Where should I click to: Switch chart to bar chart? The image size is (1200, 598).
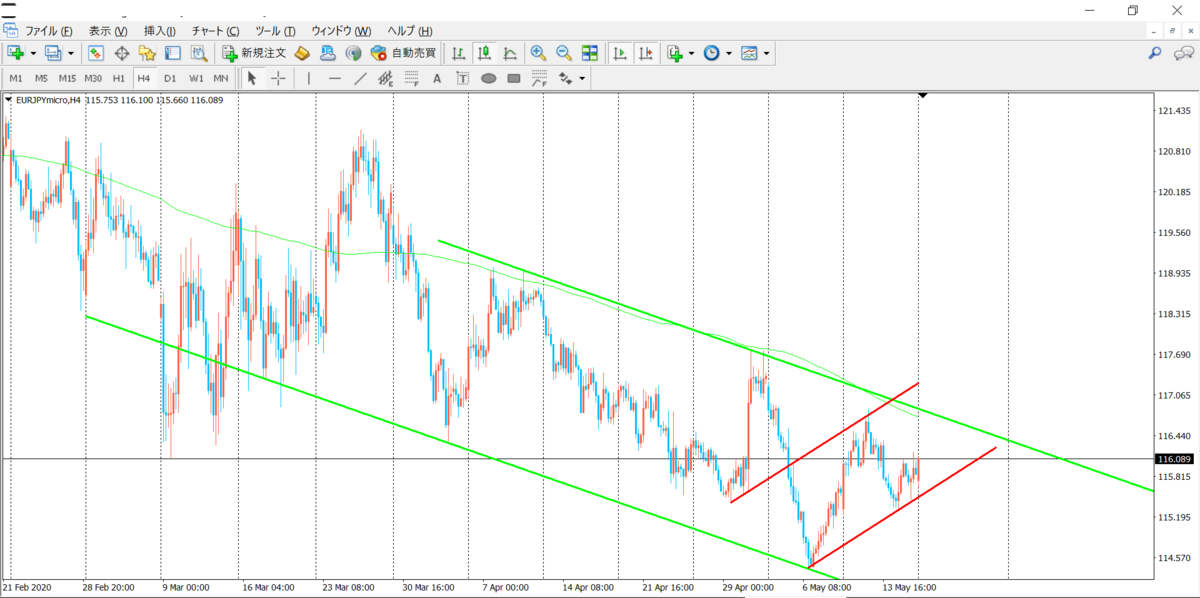pyautogui.click(x=458, y=53)
